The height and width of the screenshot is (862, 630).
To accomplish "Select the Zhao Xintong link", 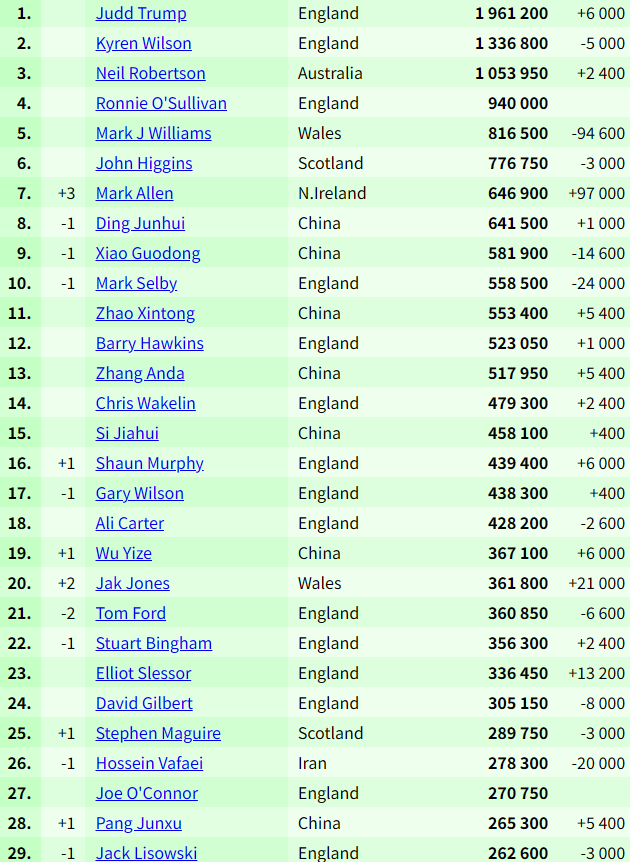I will pyautogui.click(x=145, y=314).
